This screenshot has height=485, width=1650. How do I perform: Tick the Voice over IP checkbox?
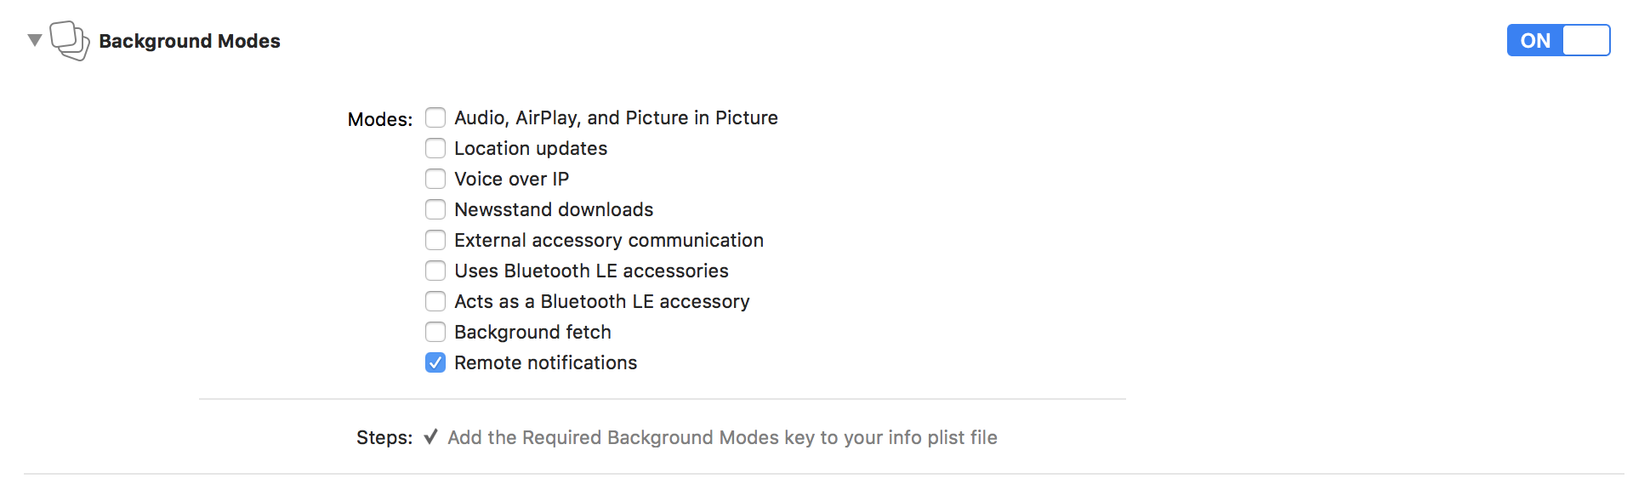435,179
